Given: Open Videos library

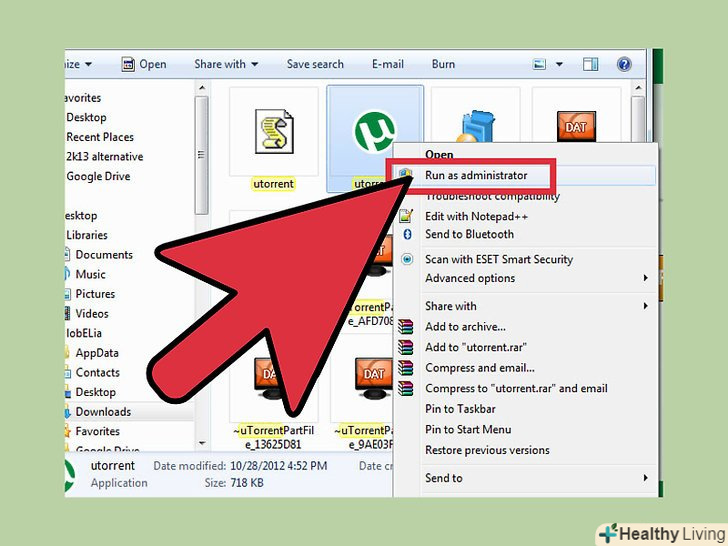Looking at the screenshot, I should pyautogui.click(x=92, y=313).
